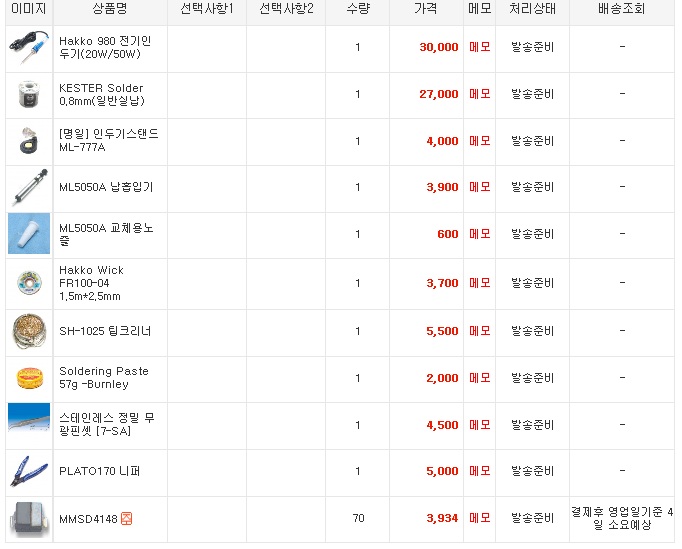Screen dimensions: 682x549
Task: Open MMSD4148 product link
Action: 88,519
